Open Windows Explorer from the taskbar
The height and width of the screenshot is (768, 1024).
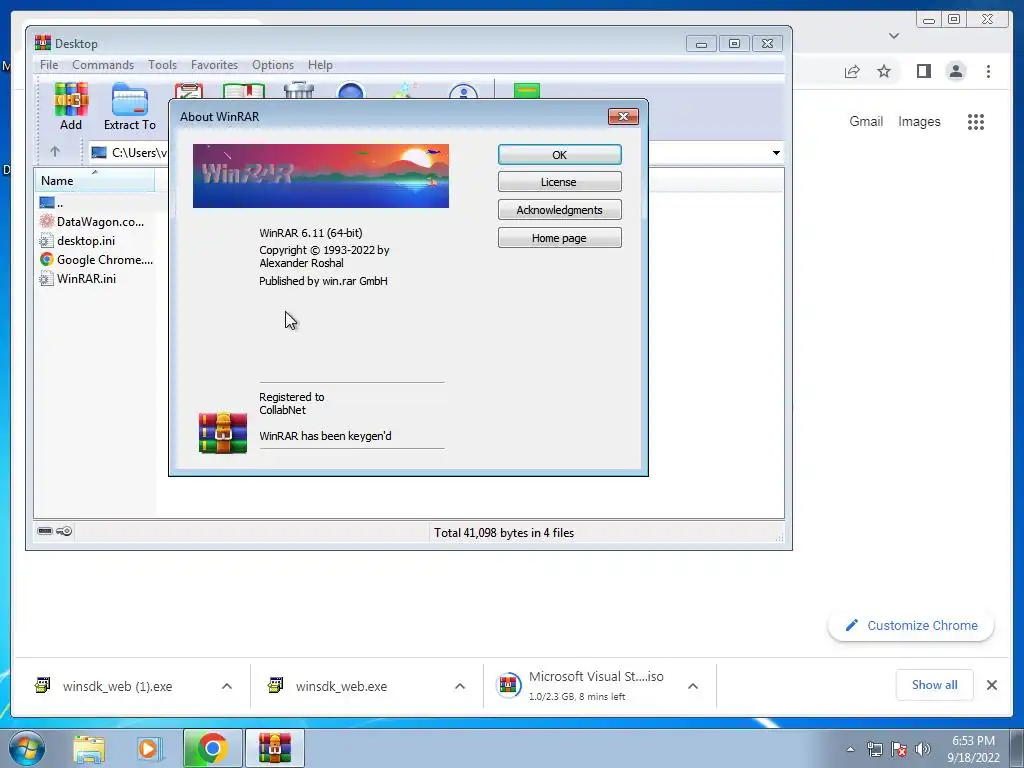(x=89, y=749)
